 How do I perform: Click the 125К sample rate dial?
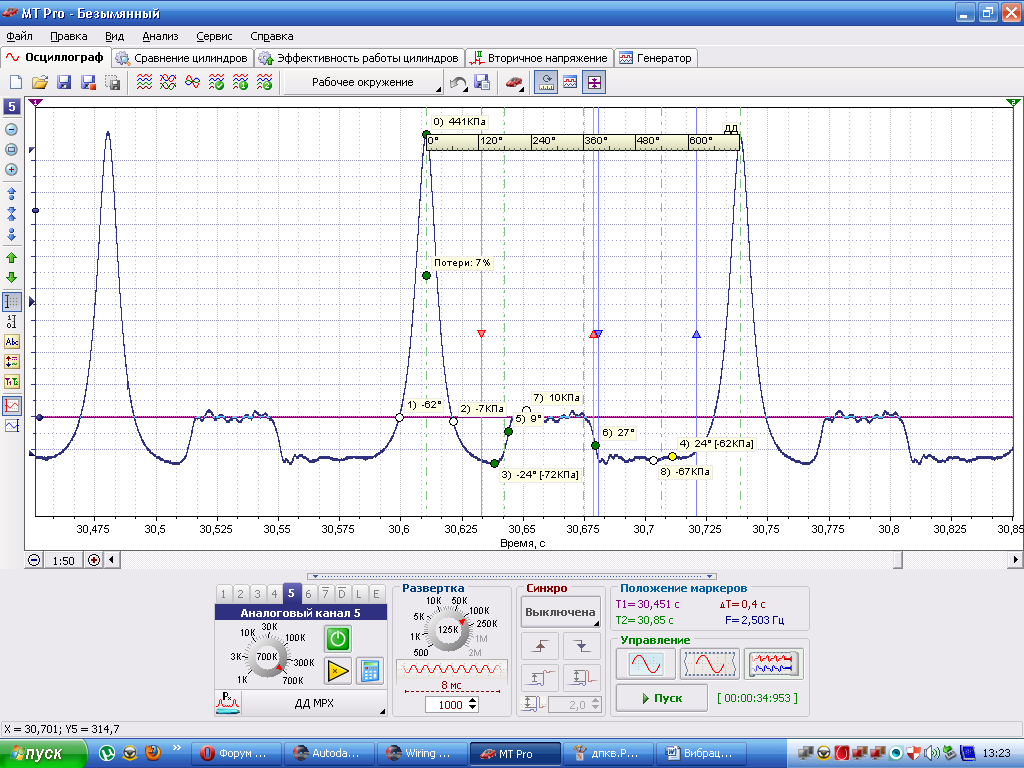(x=448, y=630)
